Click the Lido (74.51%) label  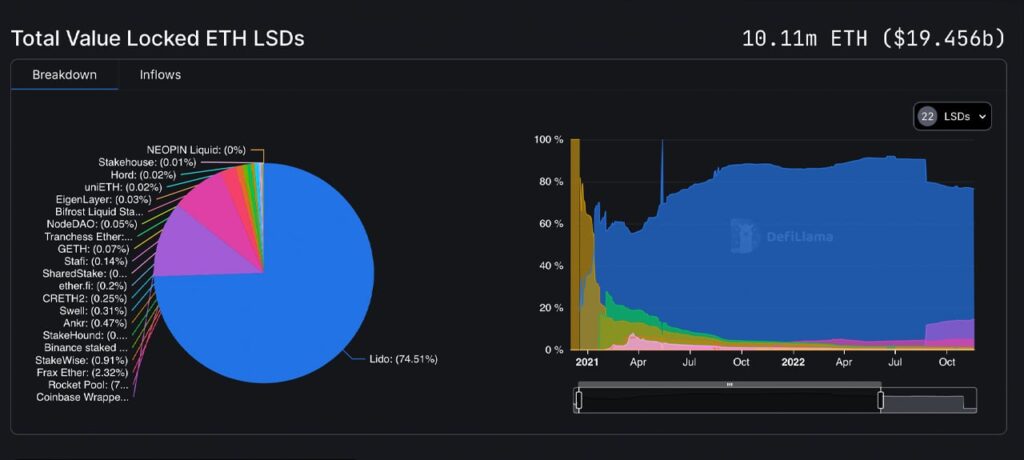(x=397, y=359)
